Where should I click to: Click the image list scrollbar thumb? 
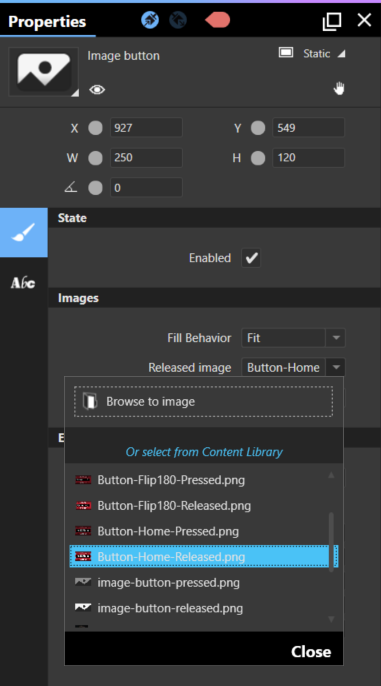pyautogui.click(x=331, y=542)
